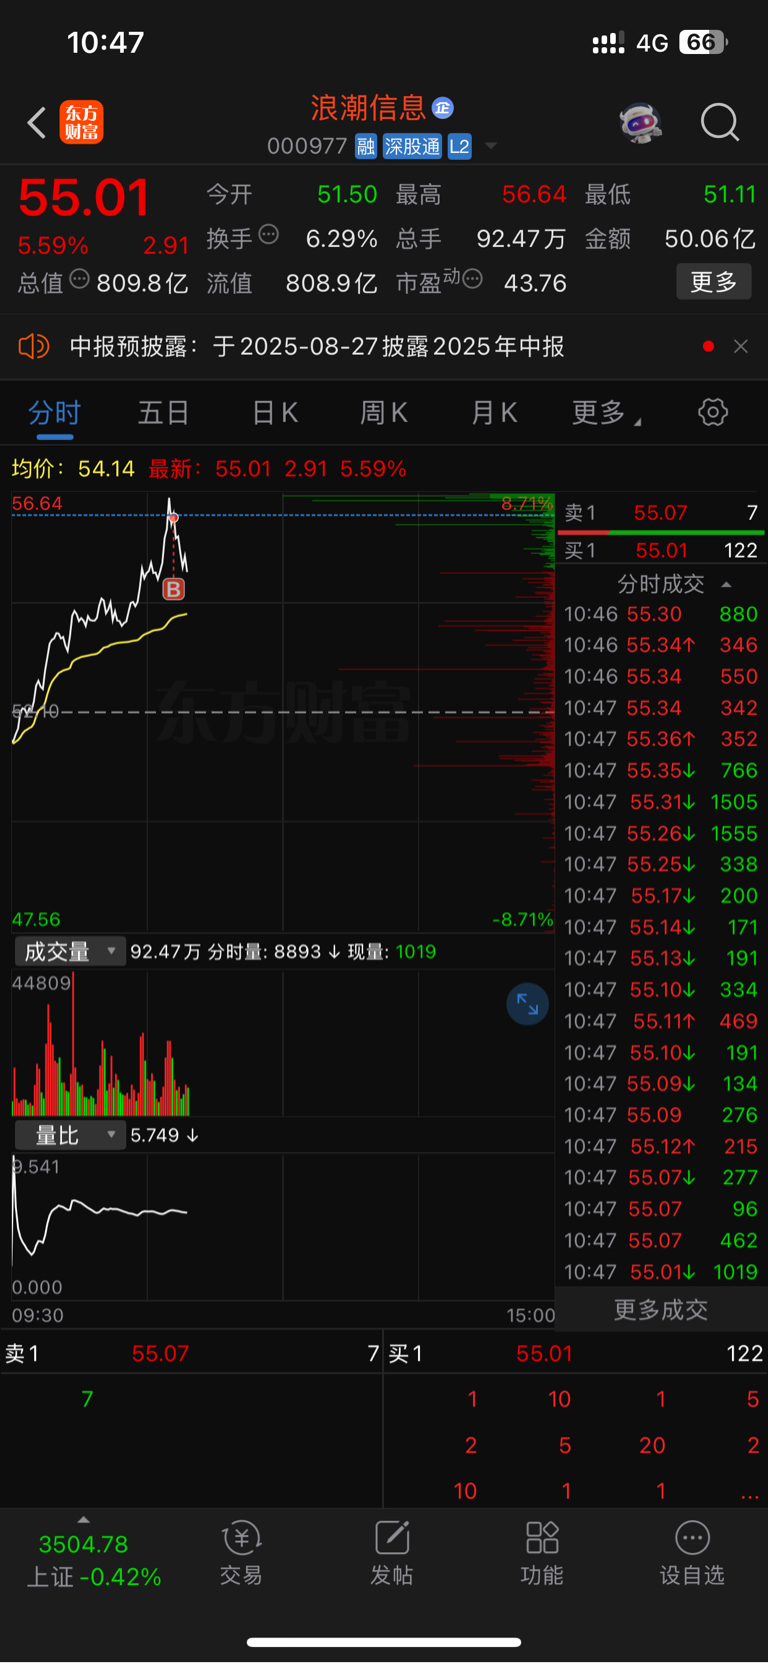Switch to the 五日 tab

pyautogui.click(x=164, y=412)
